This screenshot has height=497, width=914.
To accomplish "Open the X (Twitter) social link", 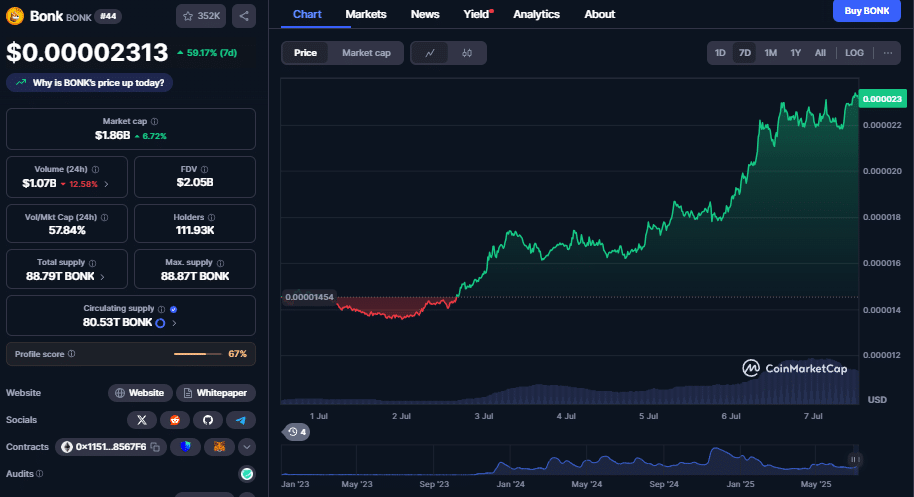I will [142, 420].
